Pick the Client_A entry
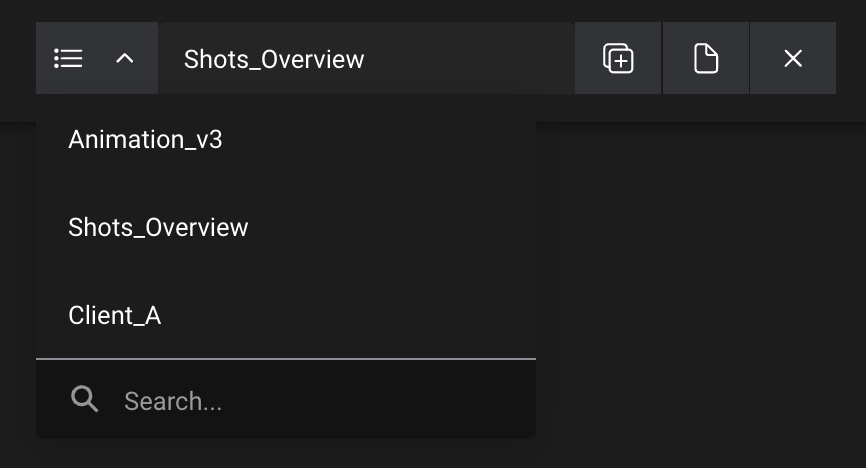 coord(115,316)
